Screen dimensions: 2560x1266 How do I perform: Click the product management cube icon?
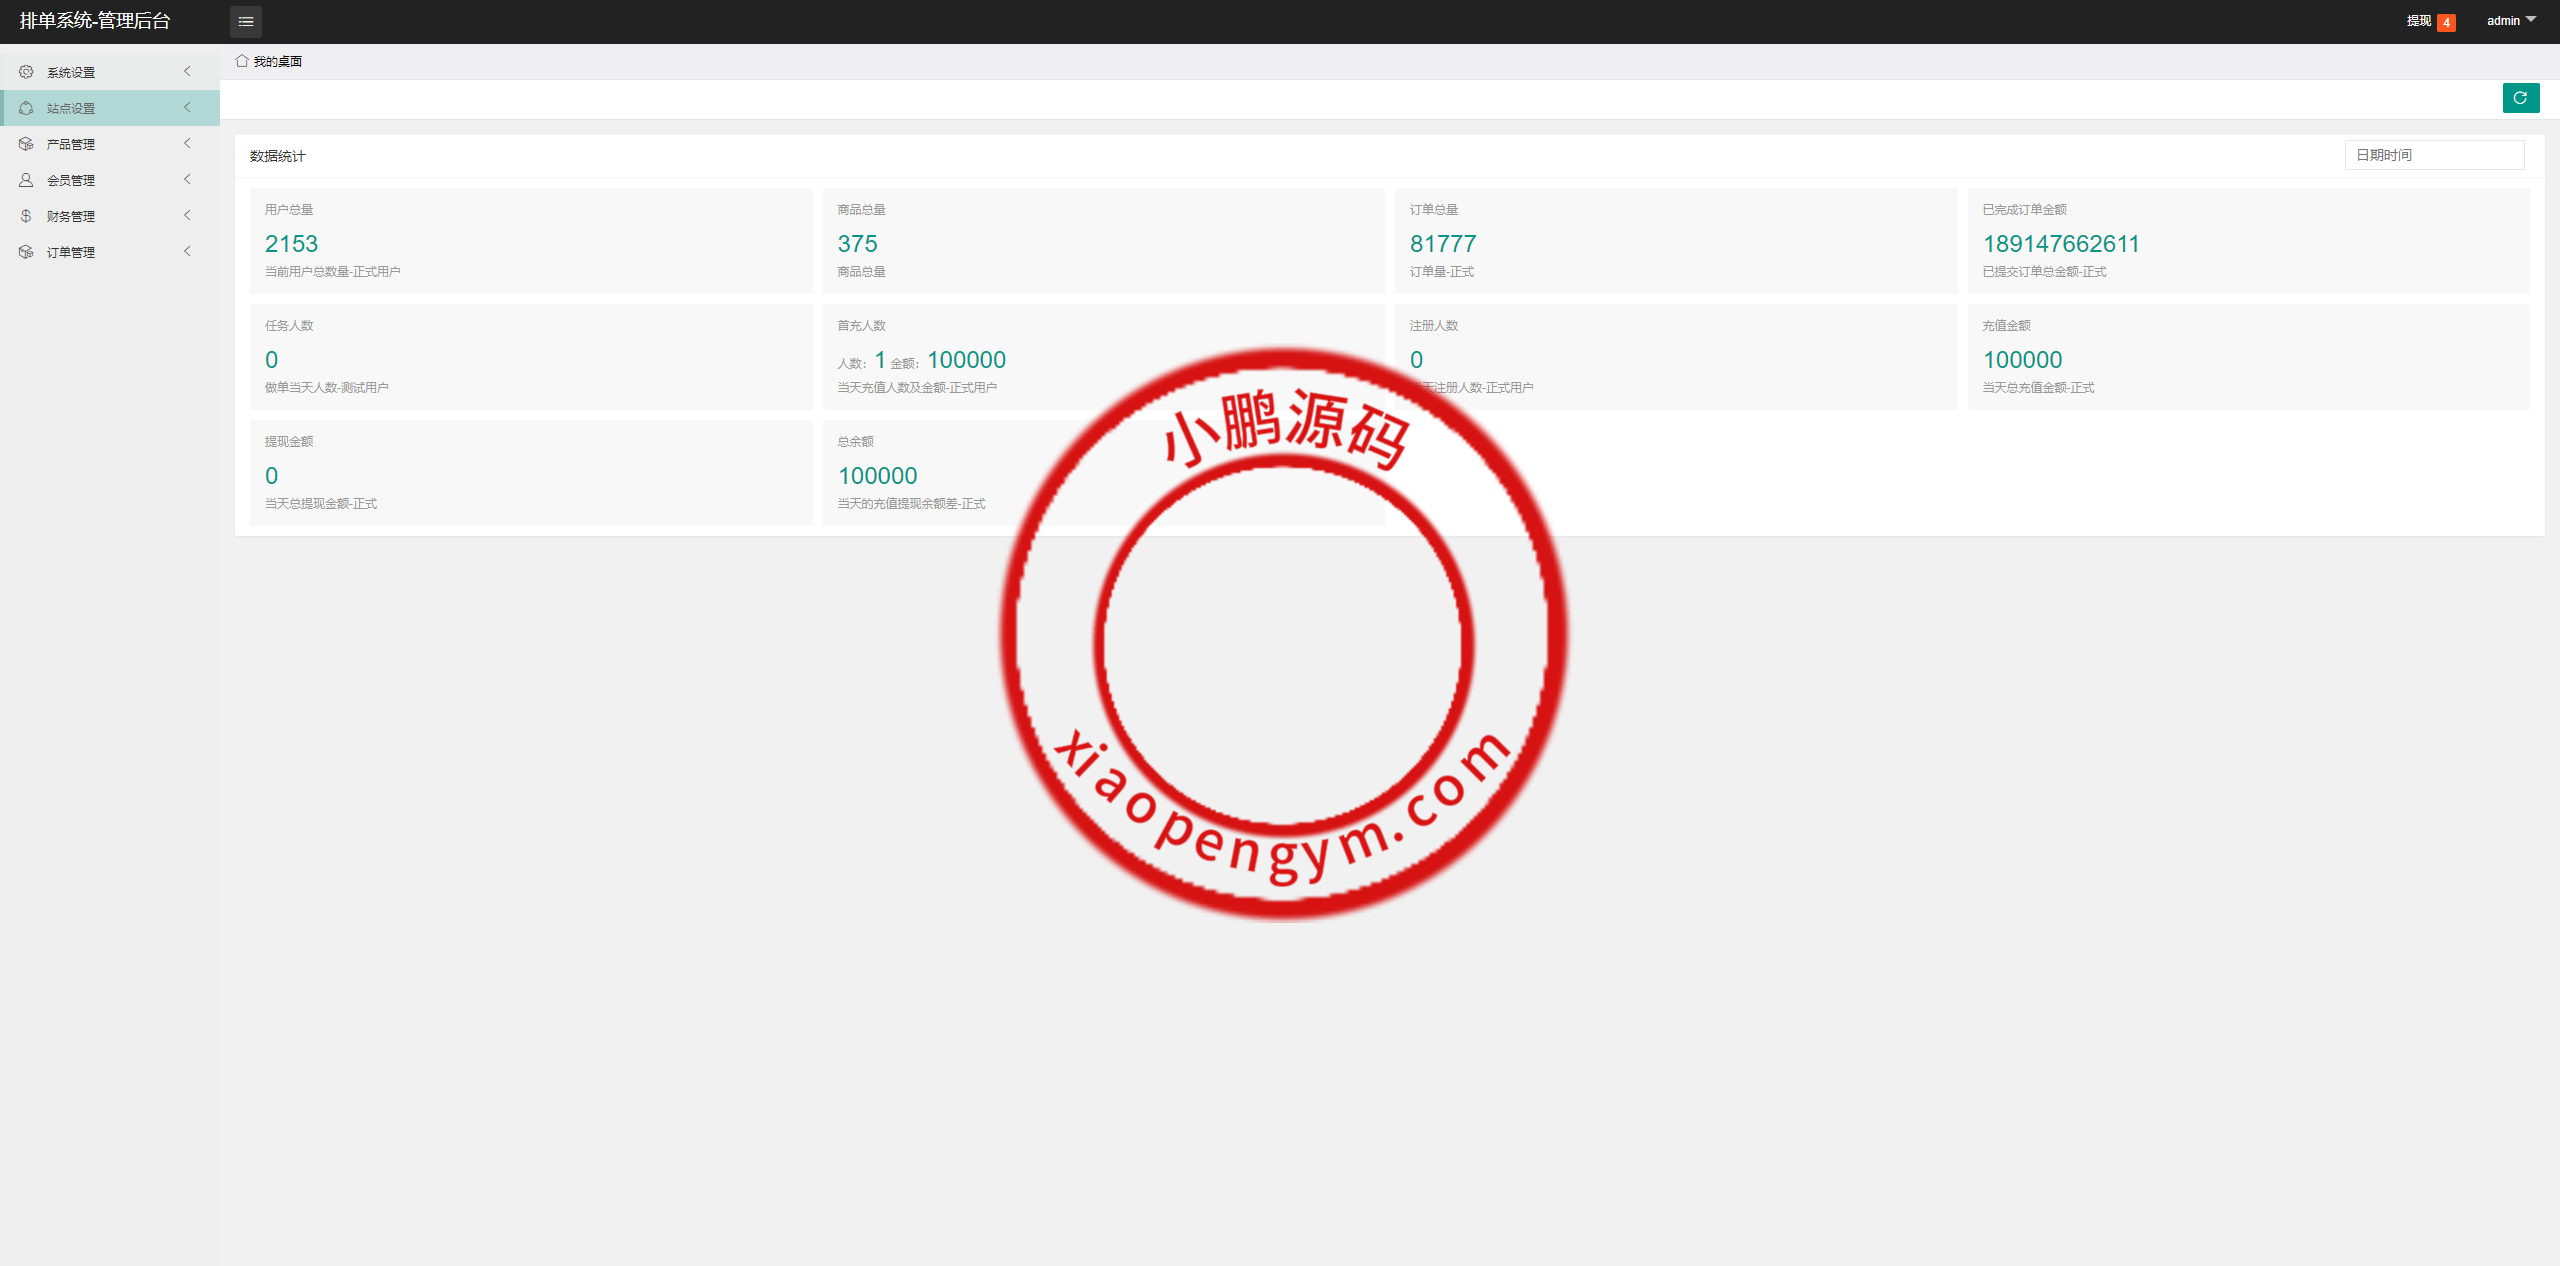(x=26, y=144)
